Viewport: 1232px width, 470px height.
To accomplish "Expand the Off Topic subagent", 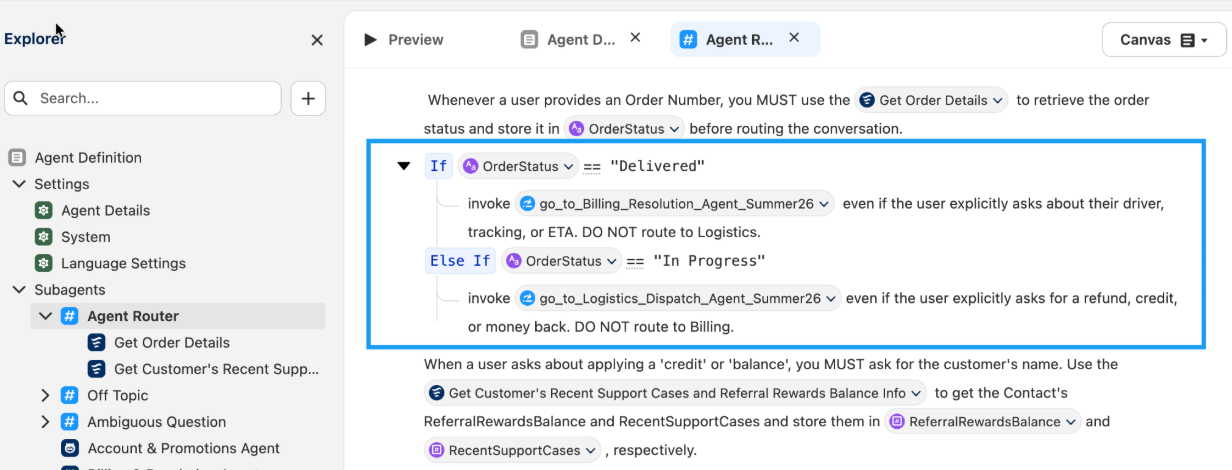I will click(x=45, y=395).
